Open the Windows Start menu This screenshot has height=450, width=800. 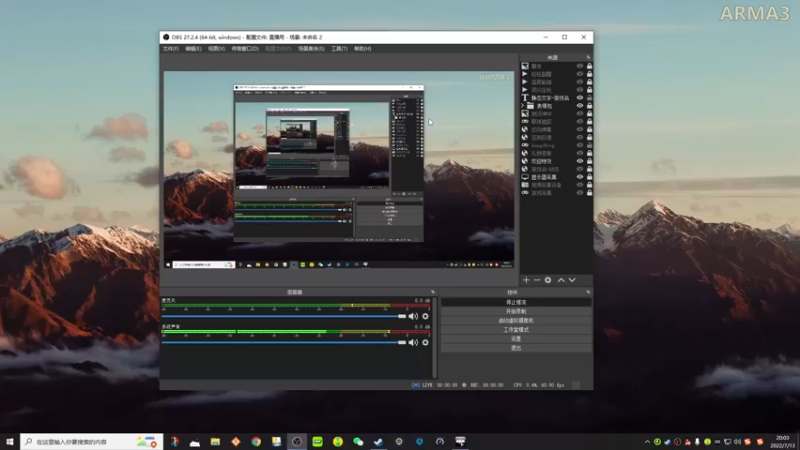click(10, 441)
